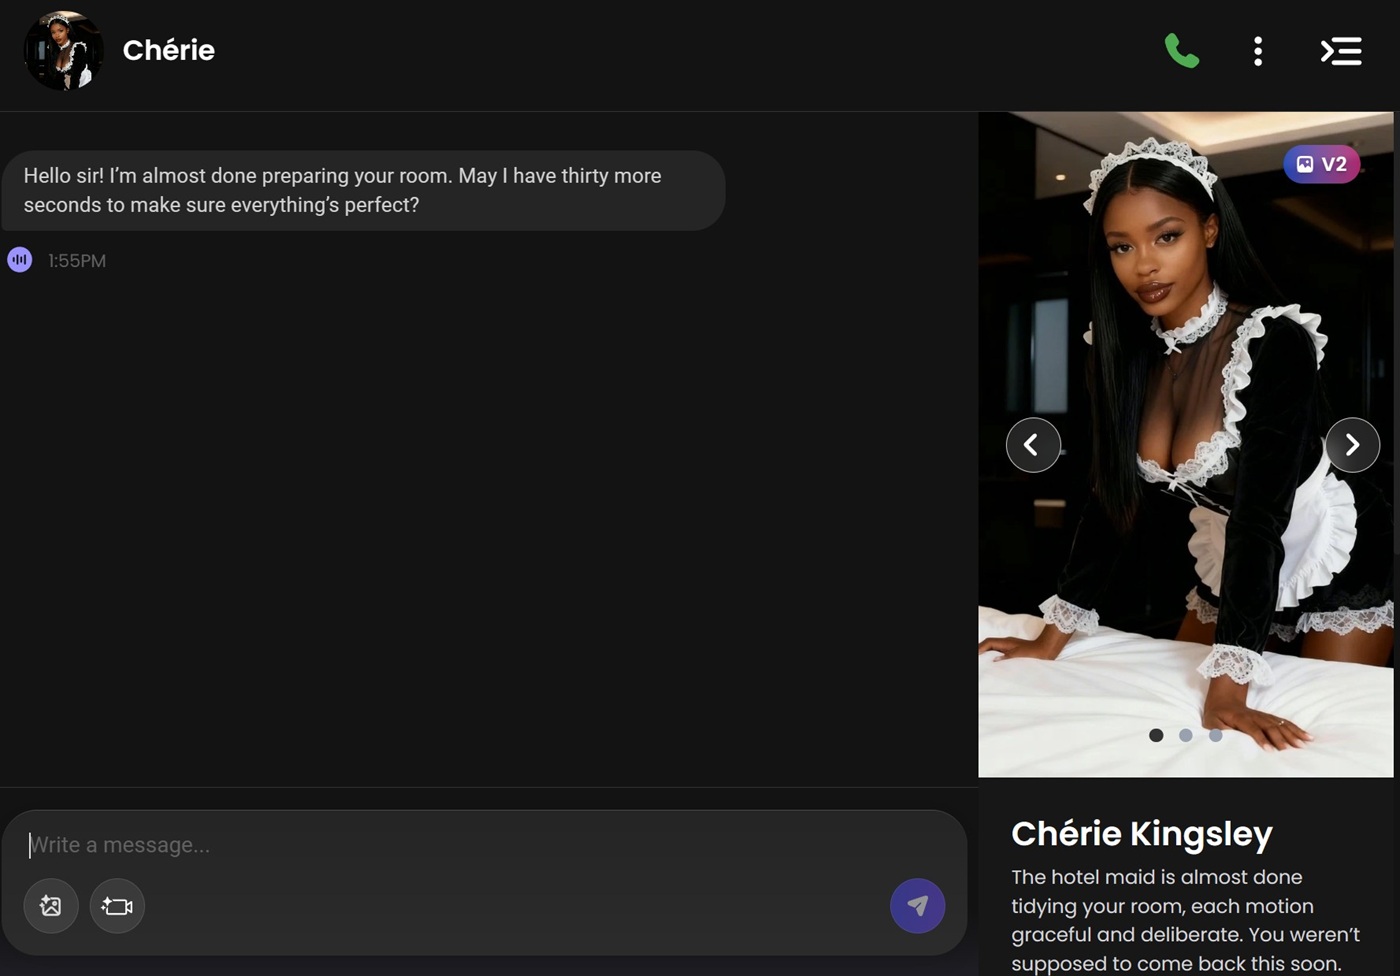Image resolution: width=1400 pixels, height=976 pixels.
Task: Click the image request icon
Action: [51, 906]
